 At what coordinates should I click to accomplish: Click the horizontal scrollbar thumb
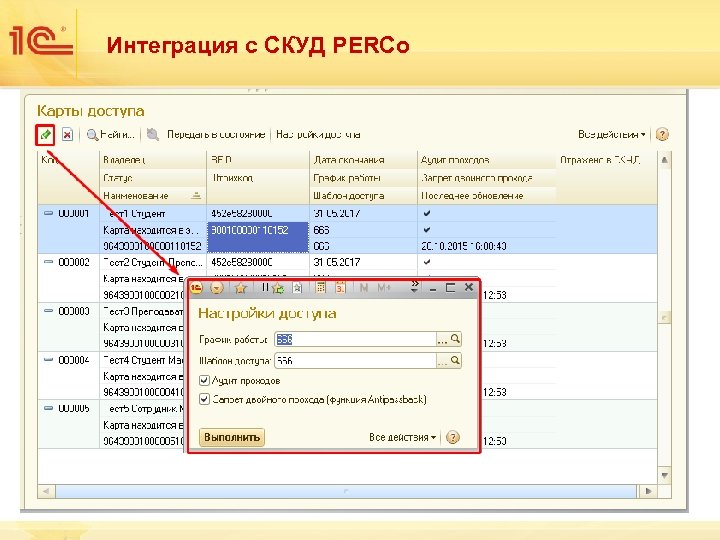click(x=346, y=491)
